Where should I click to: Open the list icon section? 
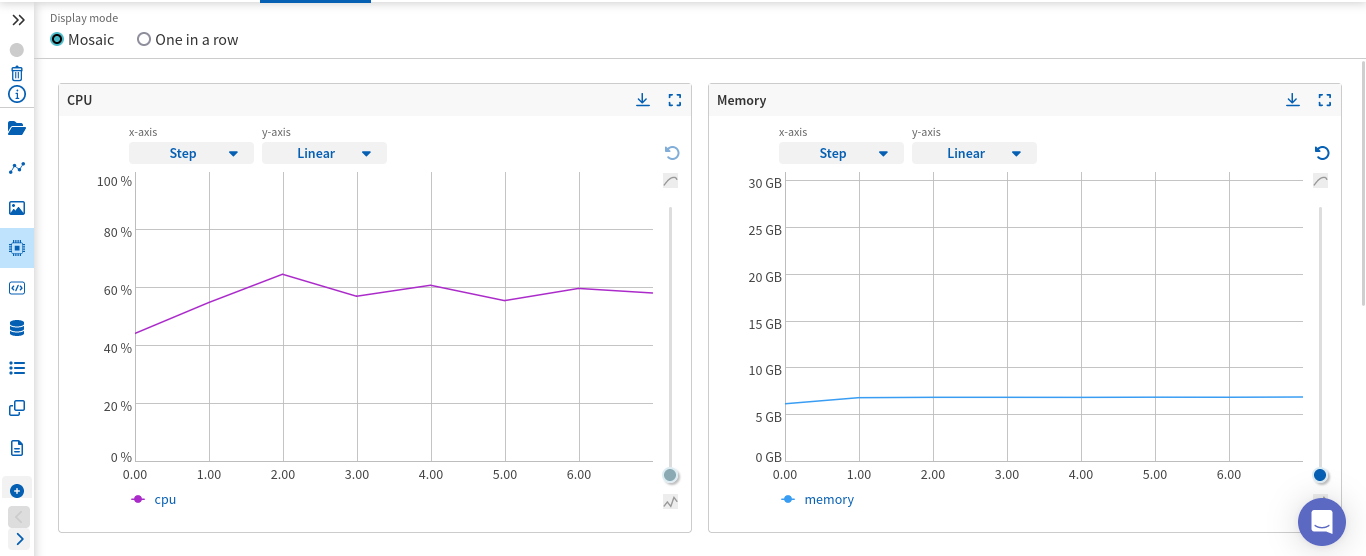coord(17,368)
